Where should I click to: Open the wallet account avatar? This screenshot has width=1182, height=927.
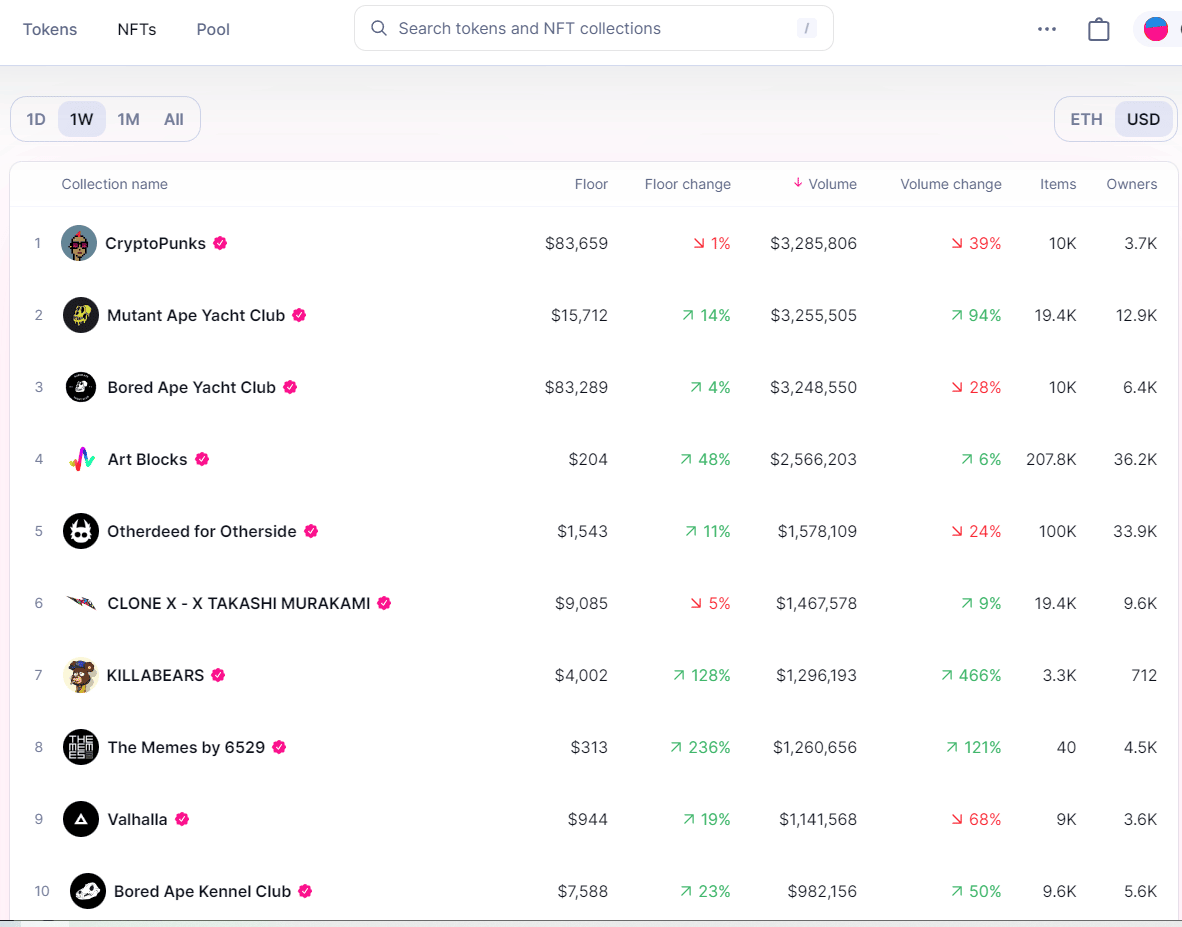(x=1156, y=29)
